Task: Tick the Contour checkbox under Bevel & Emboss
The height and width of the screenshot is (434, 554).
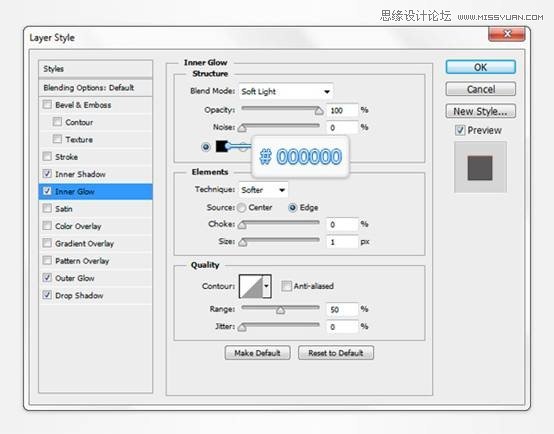Action: (x=57, y=122)
